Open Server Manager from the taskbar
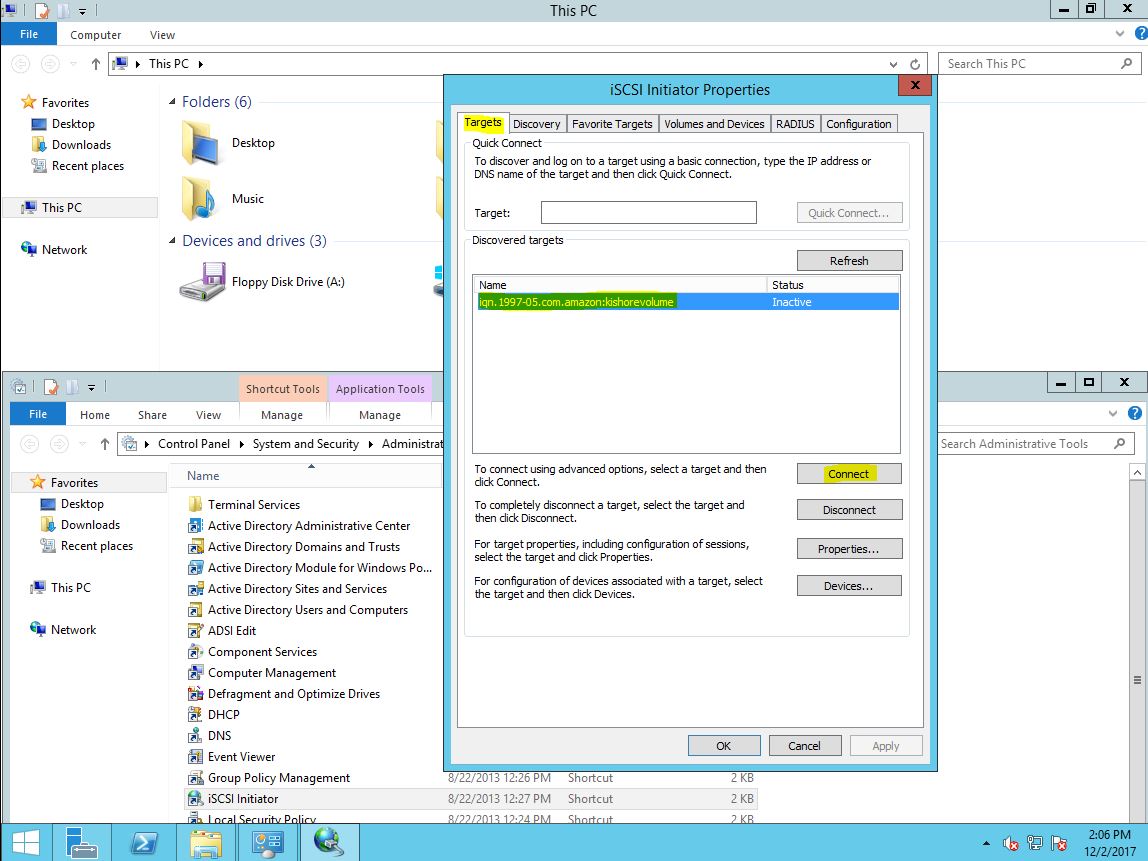The height and width of the screenshot is (861, 1148). click(82, 842)
